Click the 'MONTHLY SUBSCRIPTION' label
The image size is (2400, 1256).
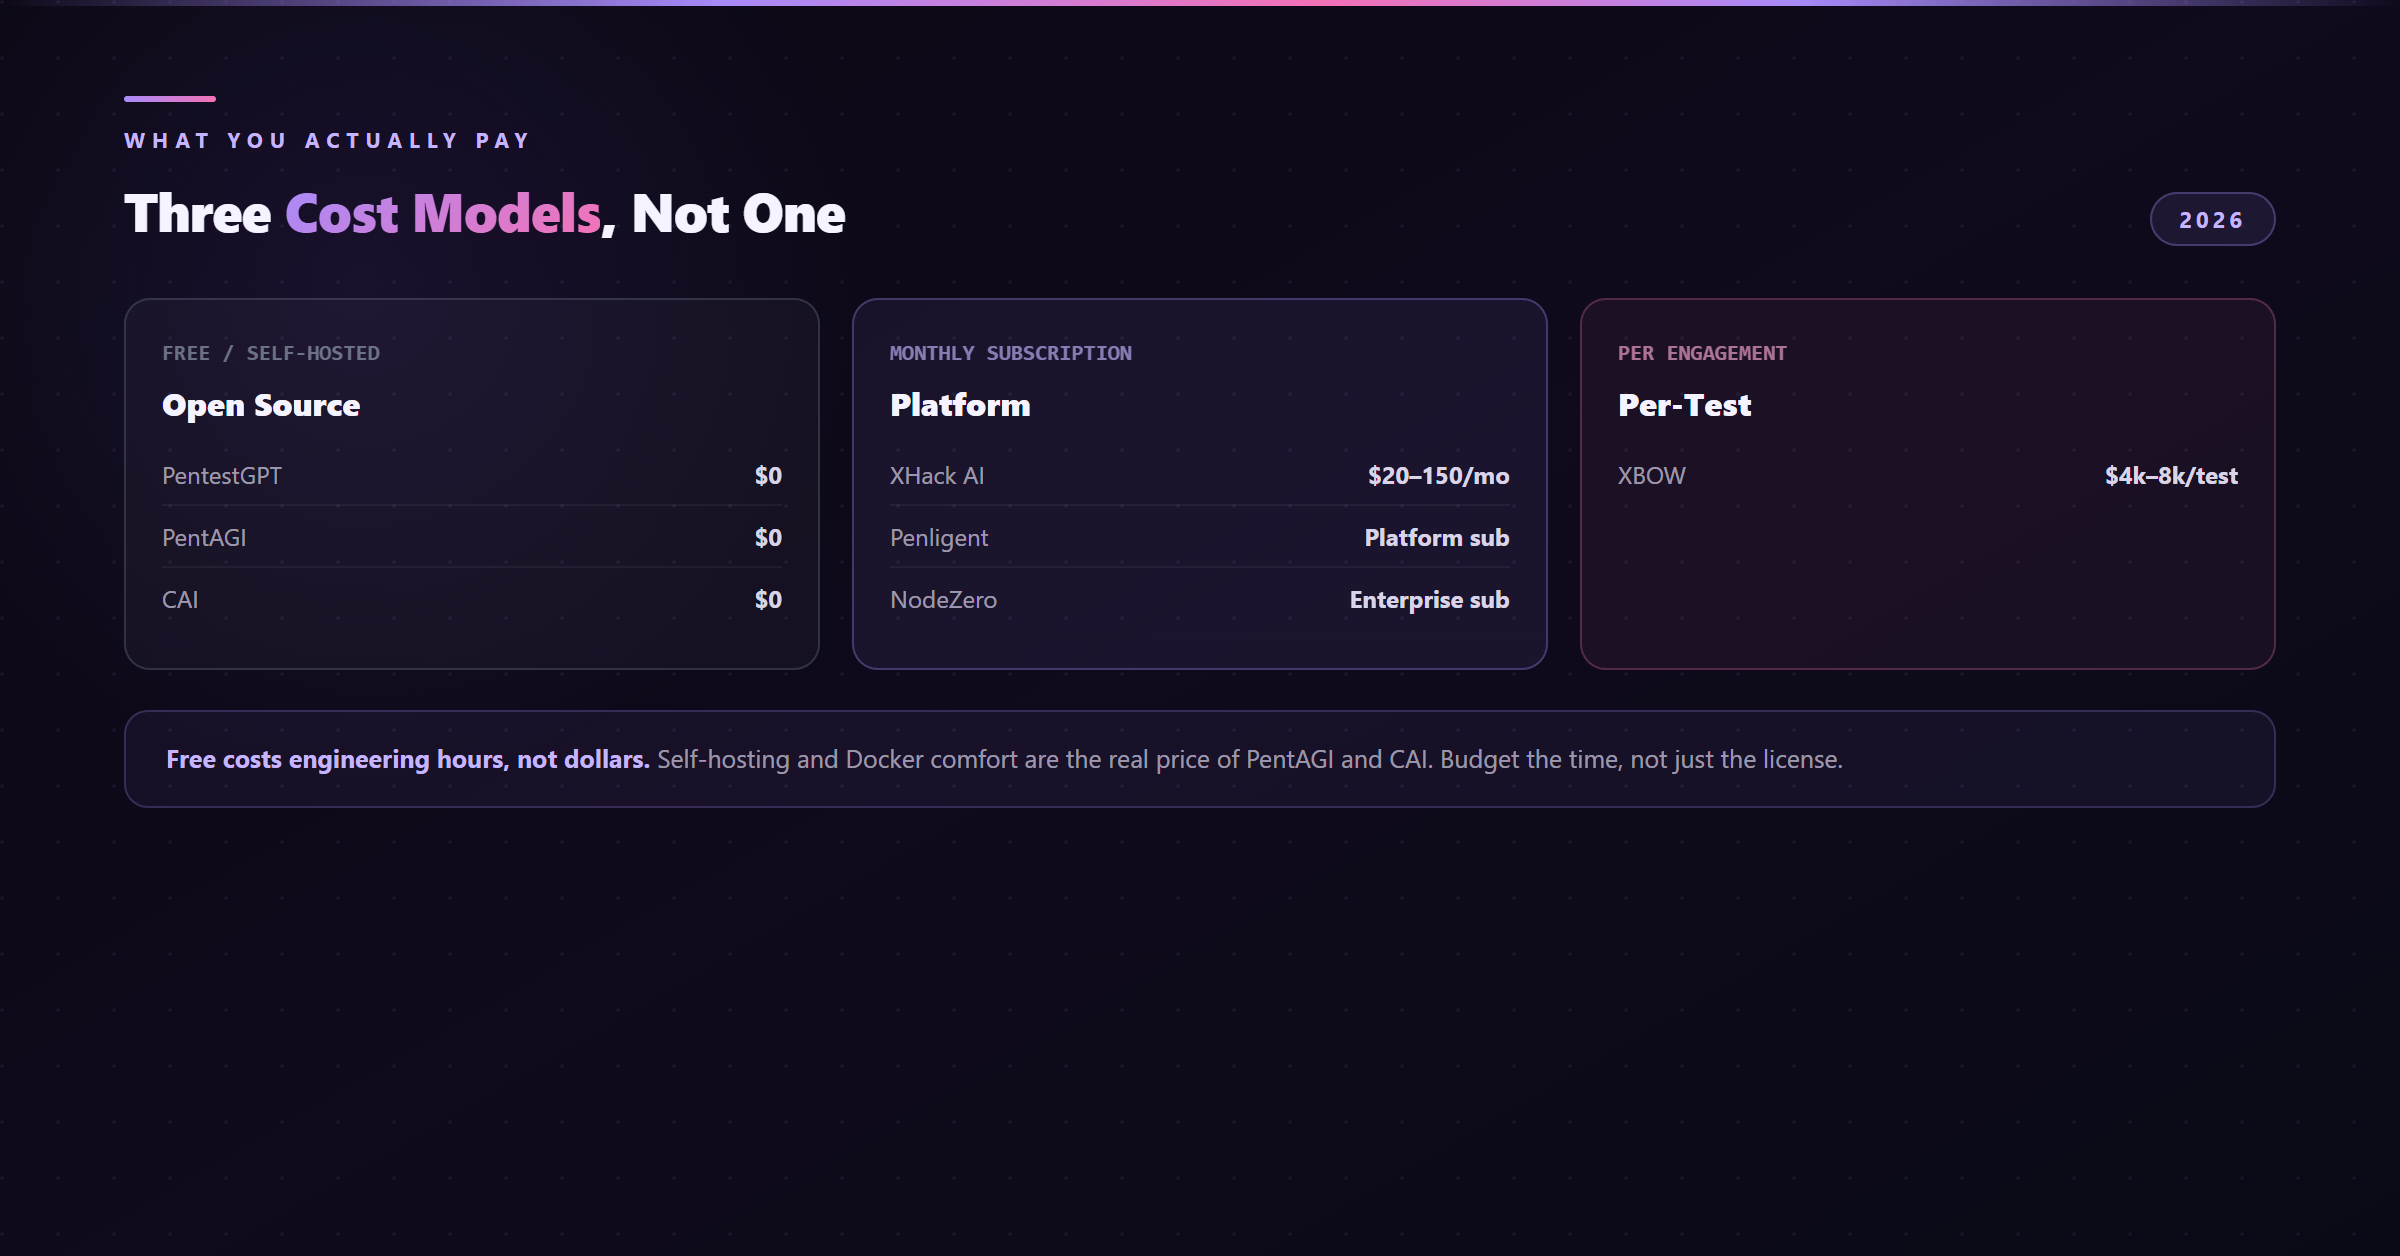point(1011,353)
